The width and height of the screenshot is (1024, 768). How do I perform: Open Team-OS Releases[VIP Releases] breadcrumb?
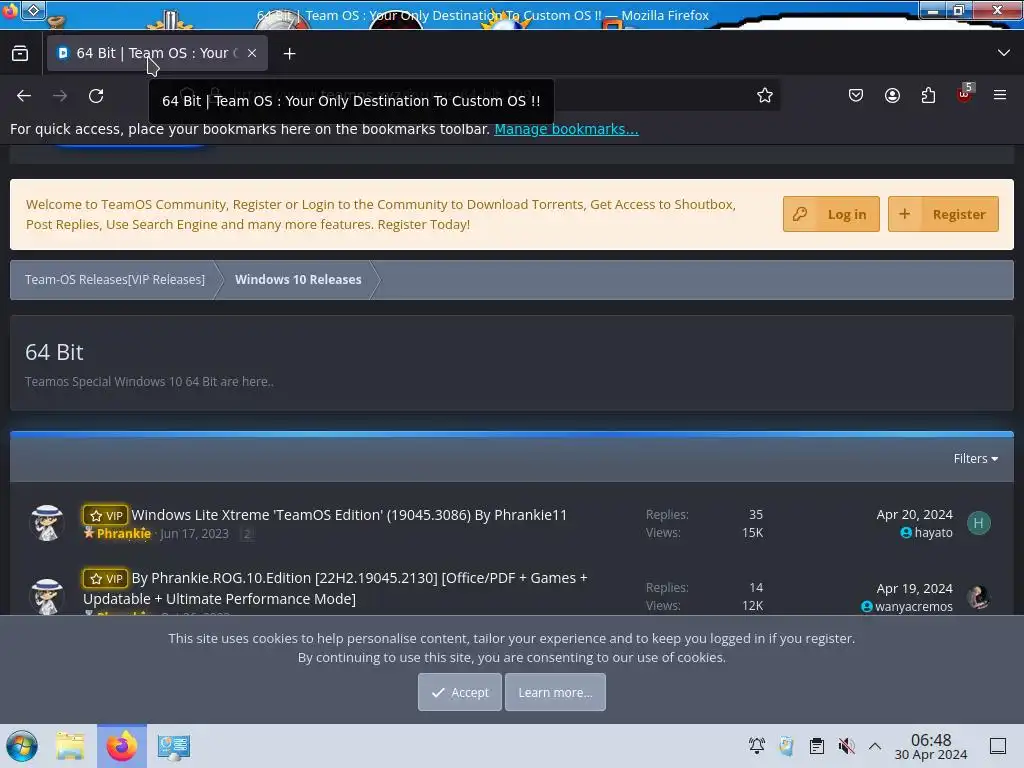(114, 280)
